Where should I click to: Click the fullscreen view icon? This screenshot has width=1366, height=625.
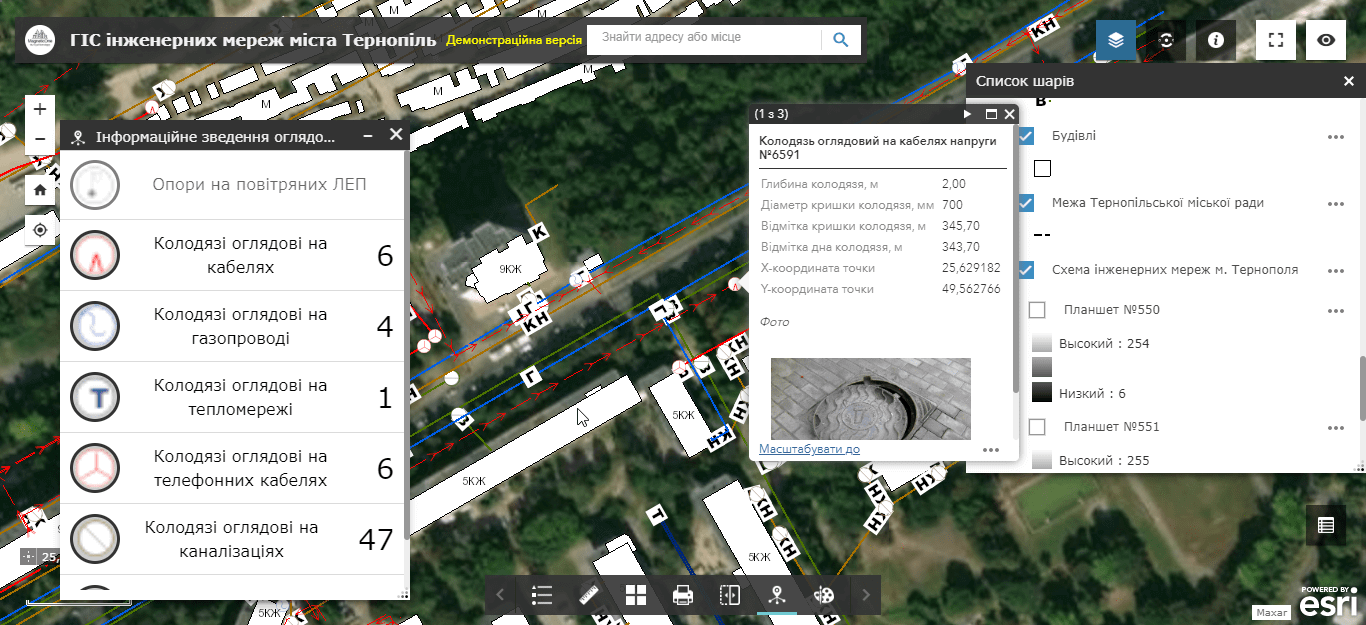click(1275, 40)
